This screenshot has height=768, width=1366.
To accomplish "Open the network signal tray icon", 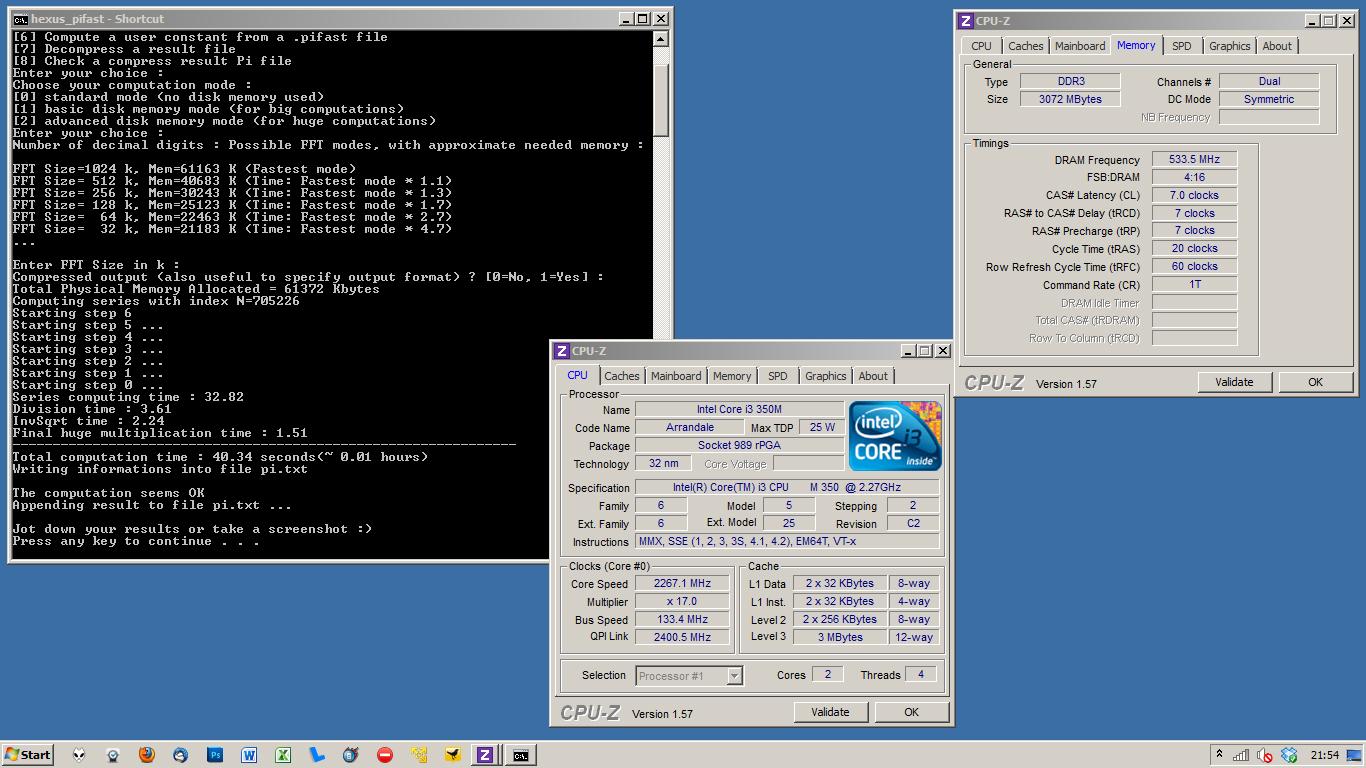I will (x=1241, y=755).
